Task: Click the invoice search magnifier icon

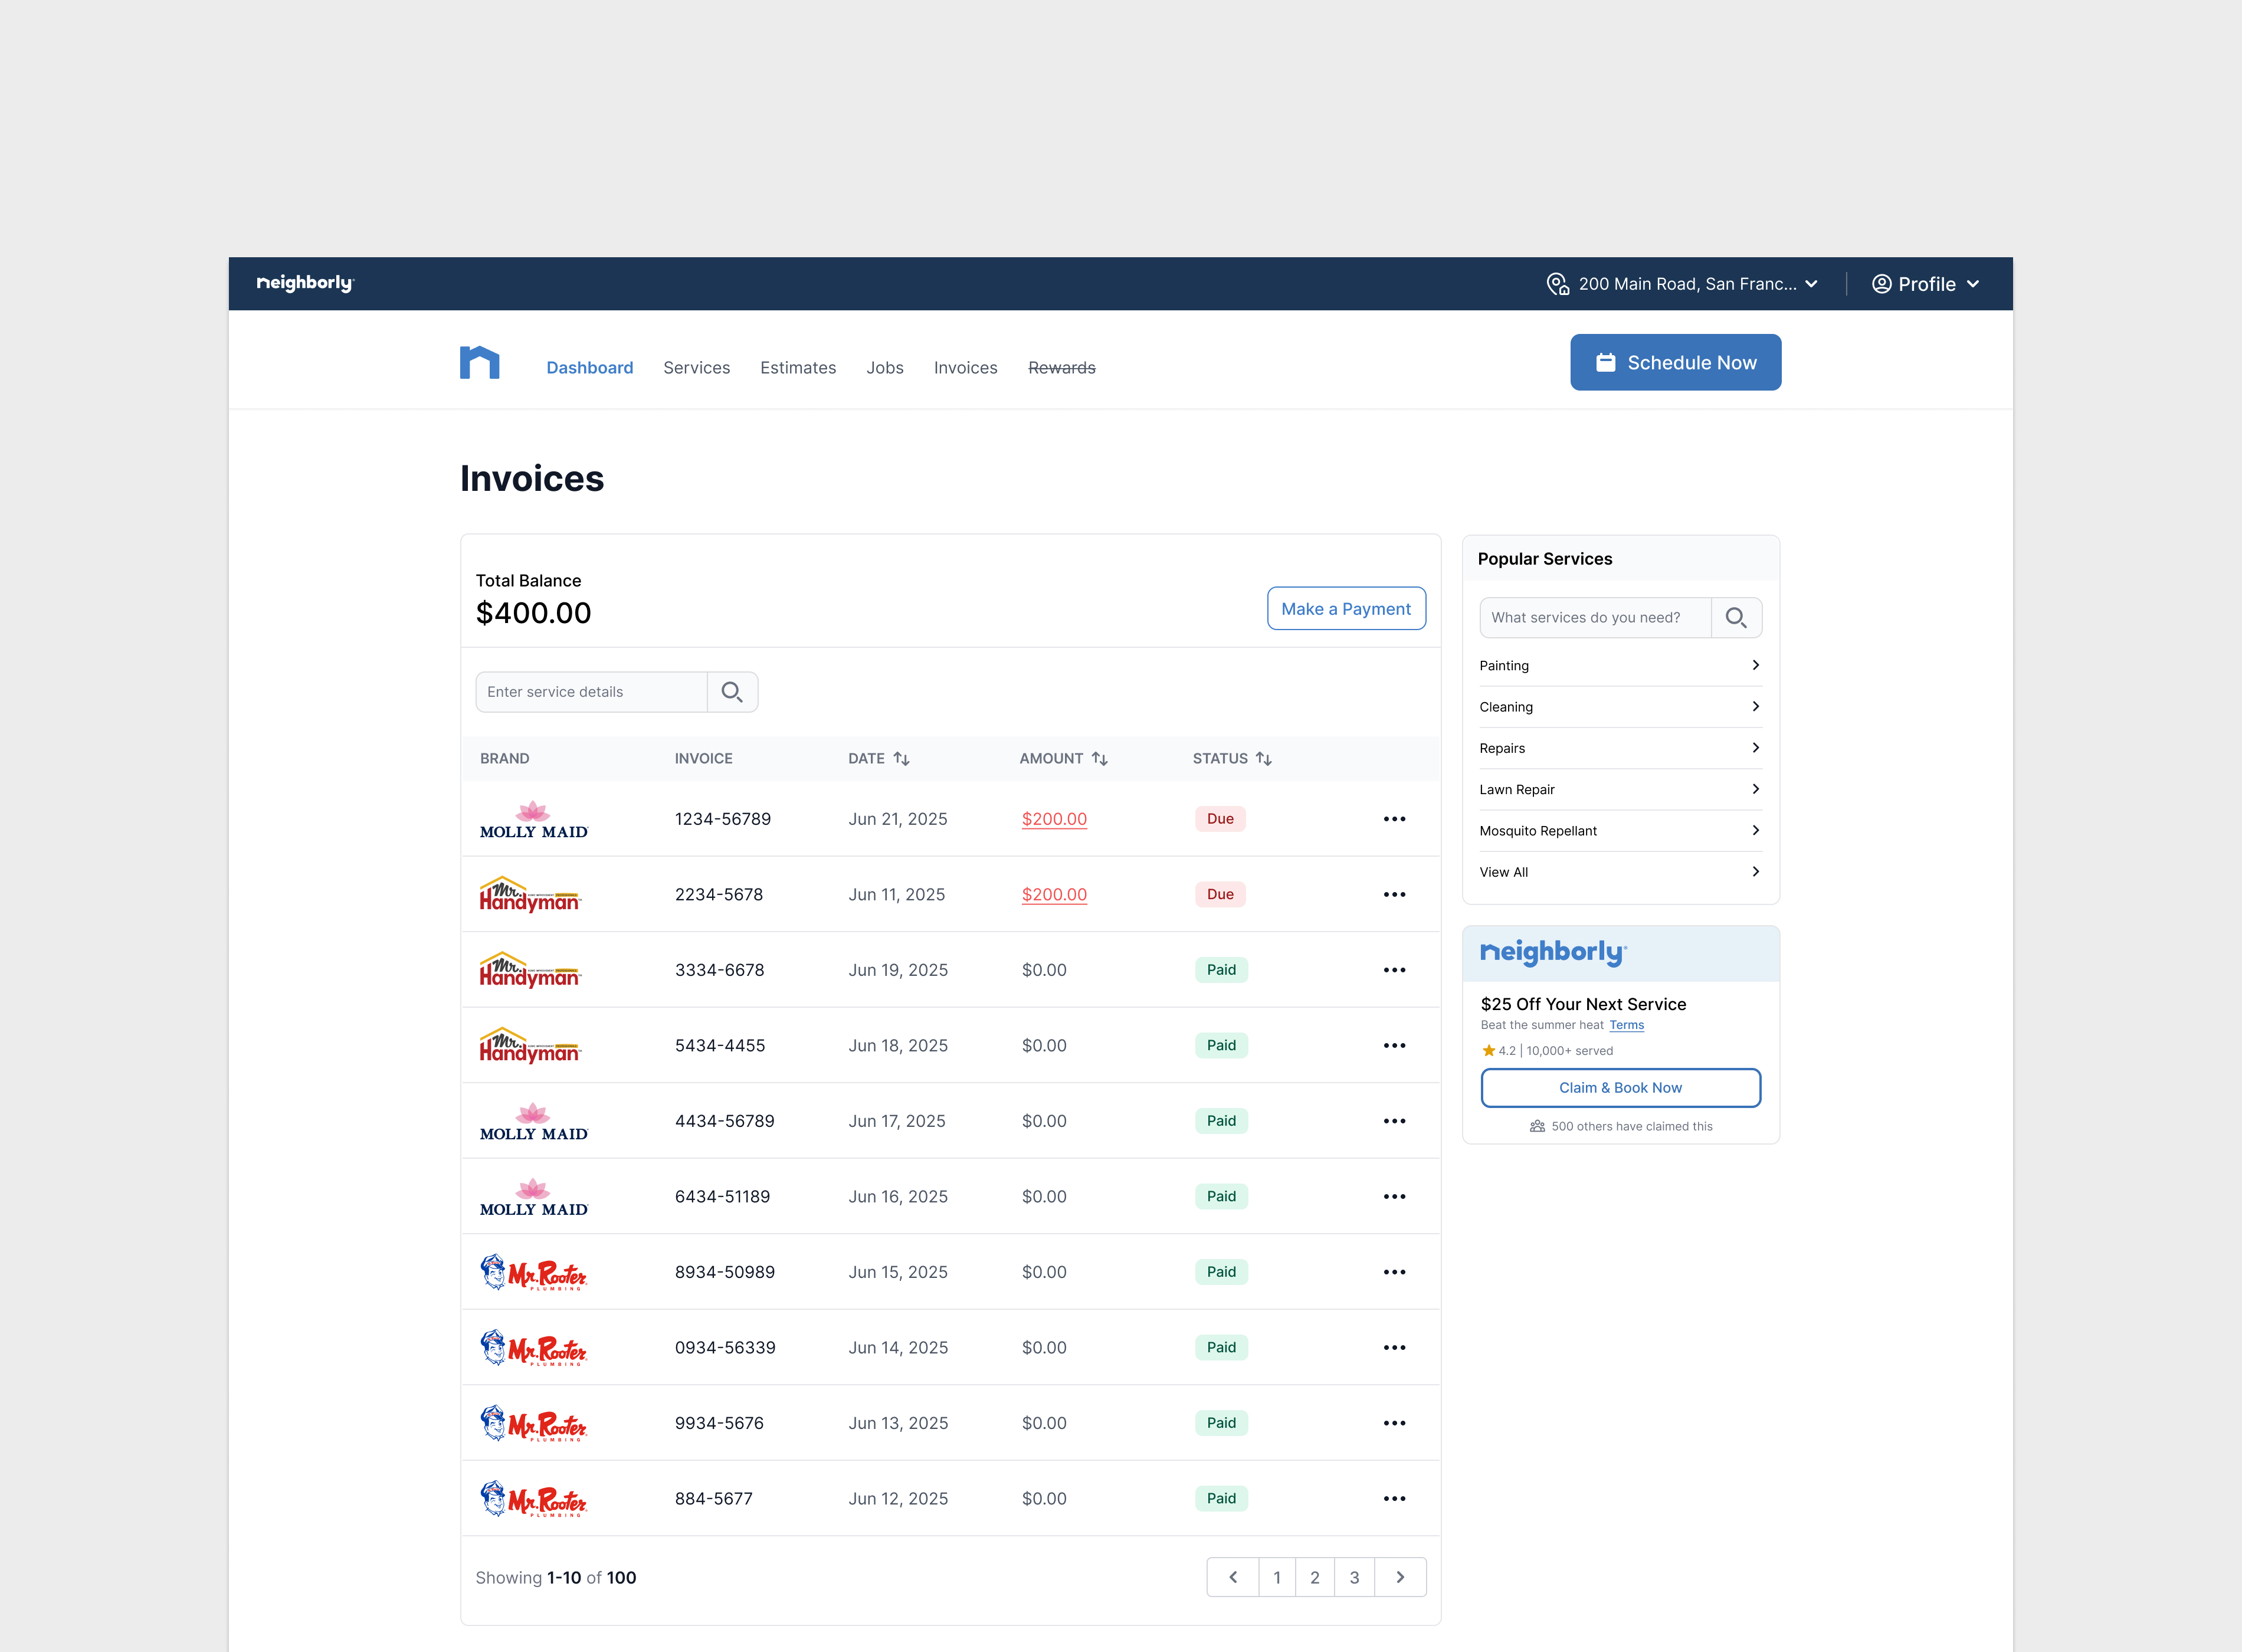Action: click(732, 692)
